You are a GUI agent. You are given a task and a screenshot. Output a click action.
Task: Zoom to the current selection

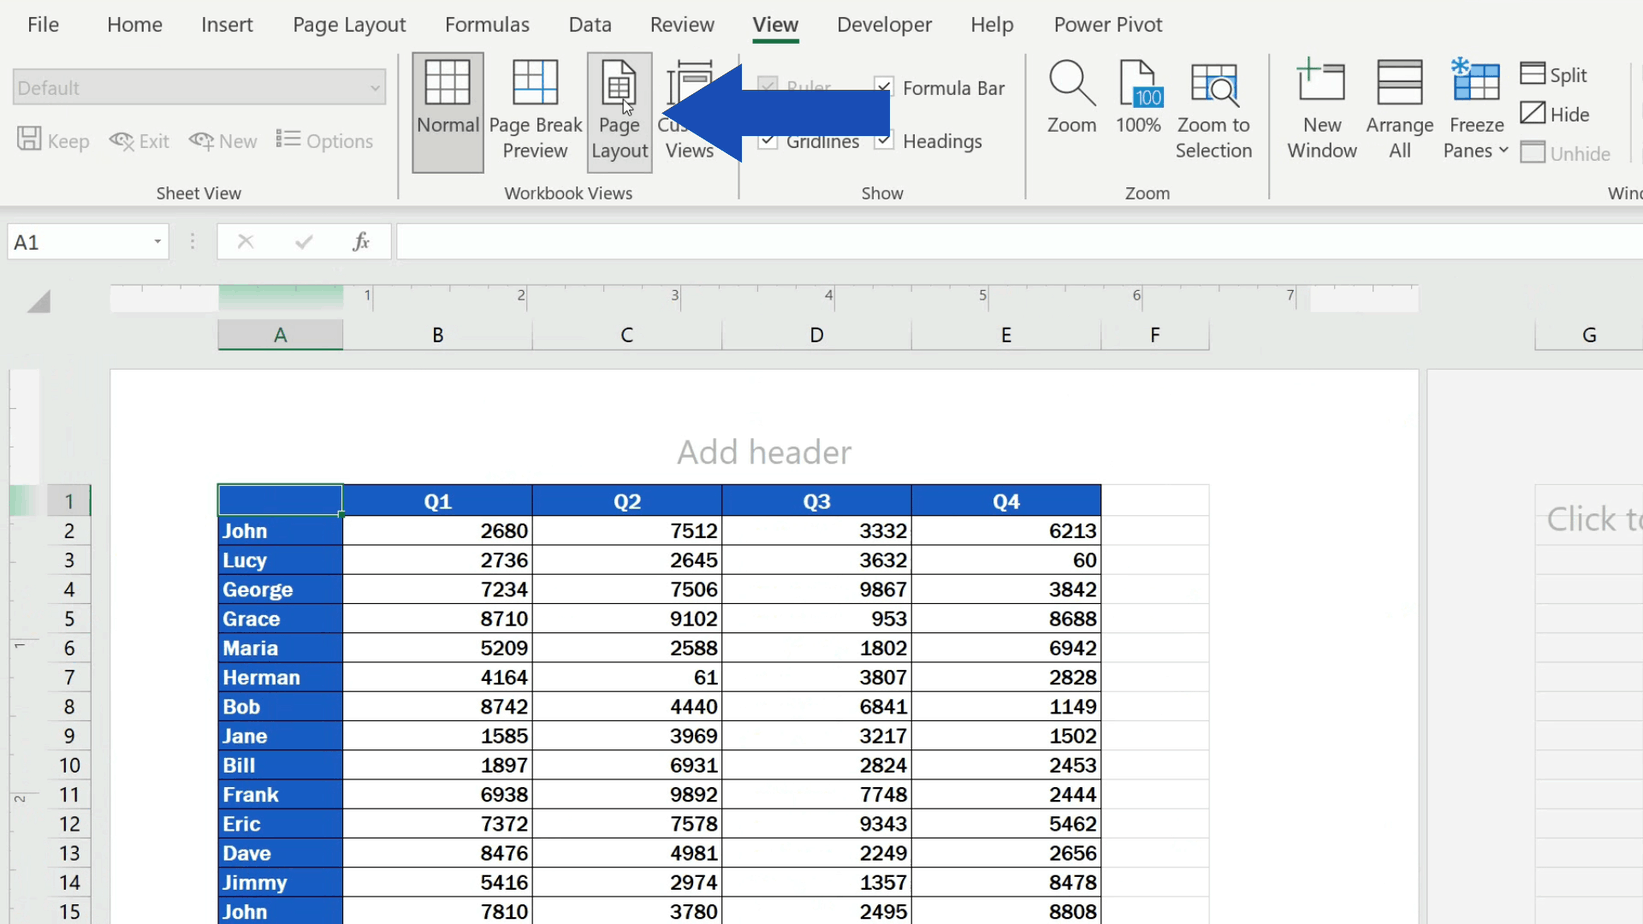[x=1213, y=110]
